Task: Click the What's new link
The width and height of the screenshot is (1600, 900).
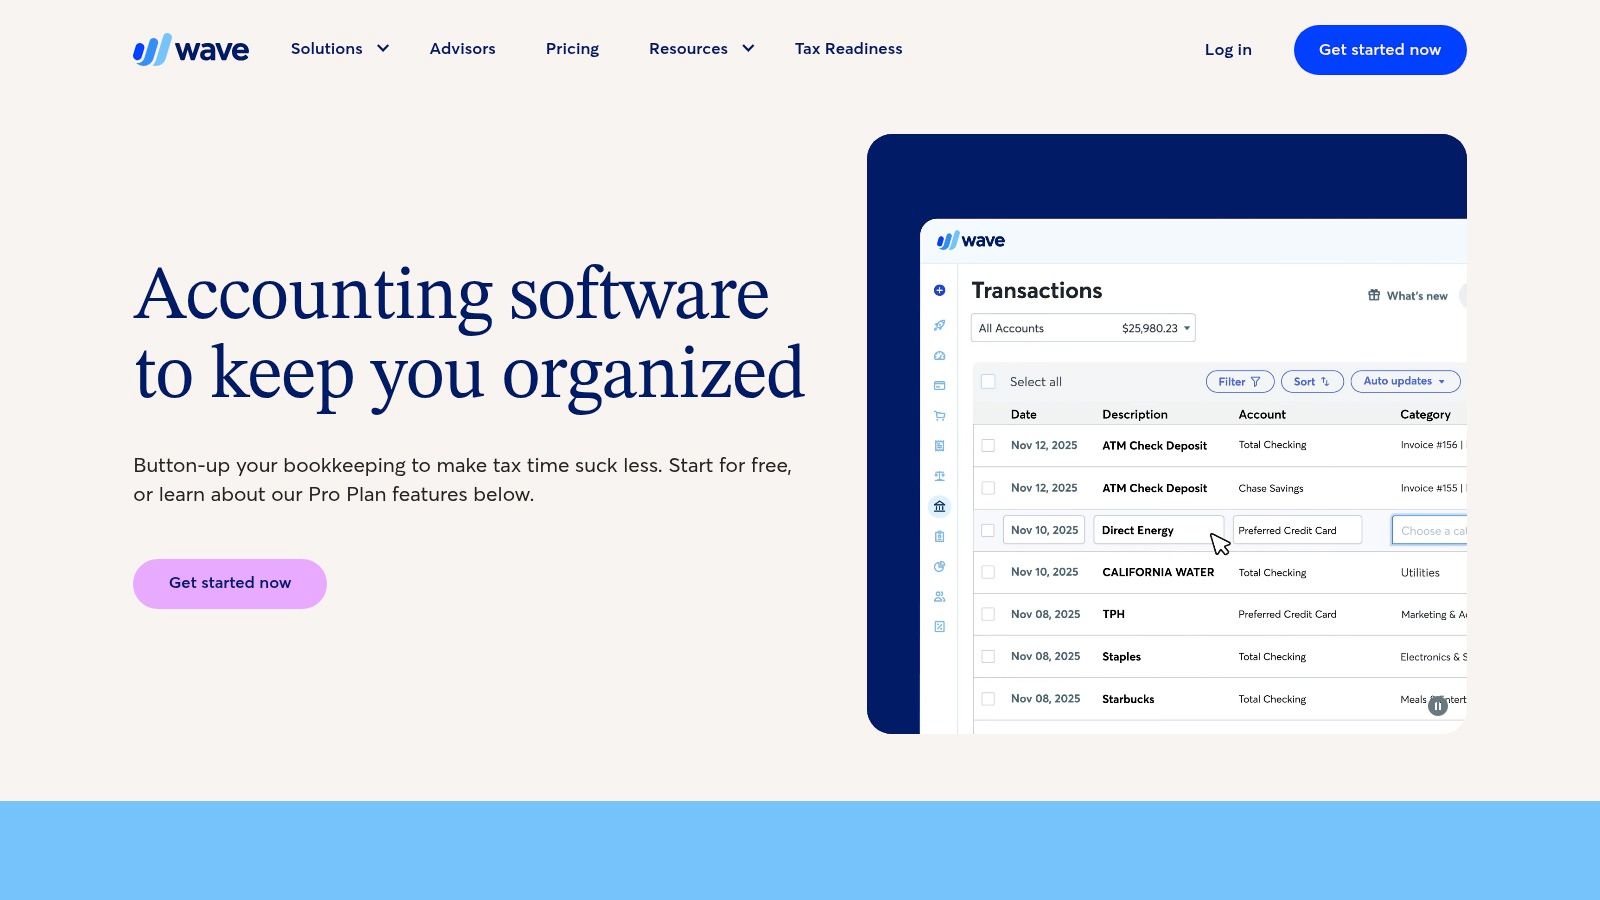Action: [1417, 295]
